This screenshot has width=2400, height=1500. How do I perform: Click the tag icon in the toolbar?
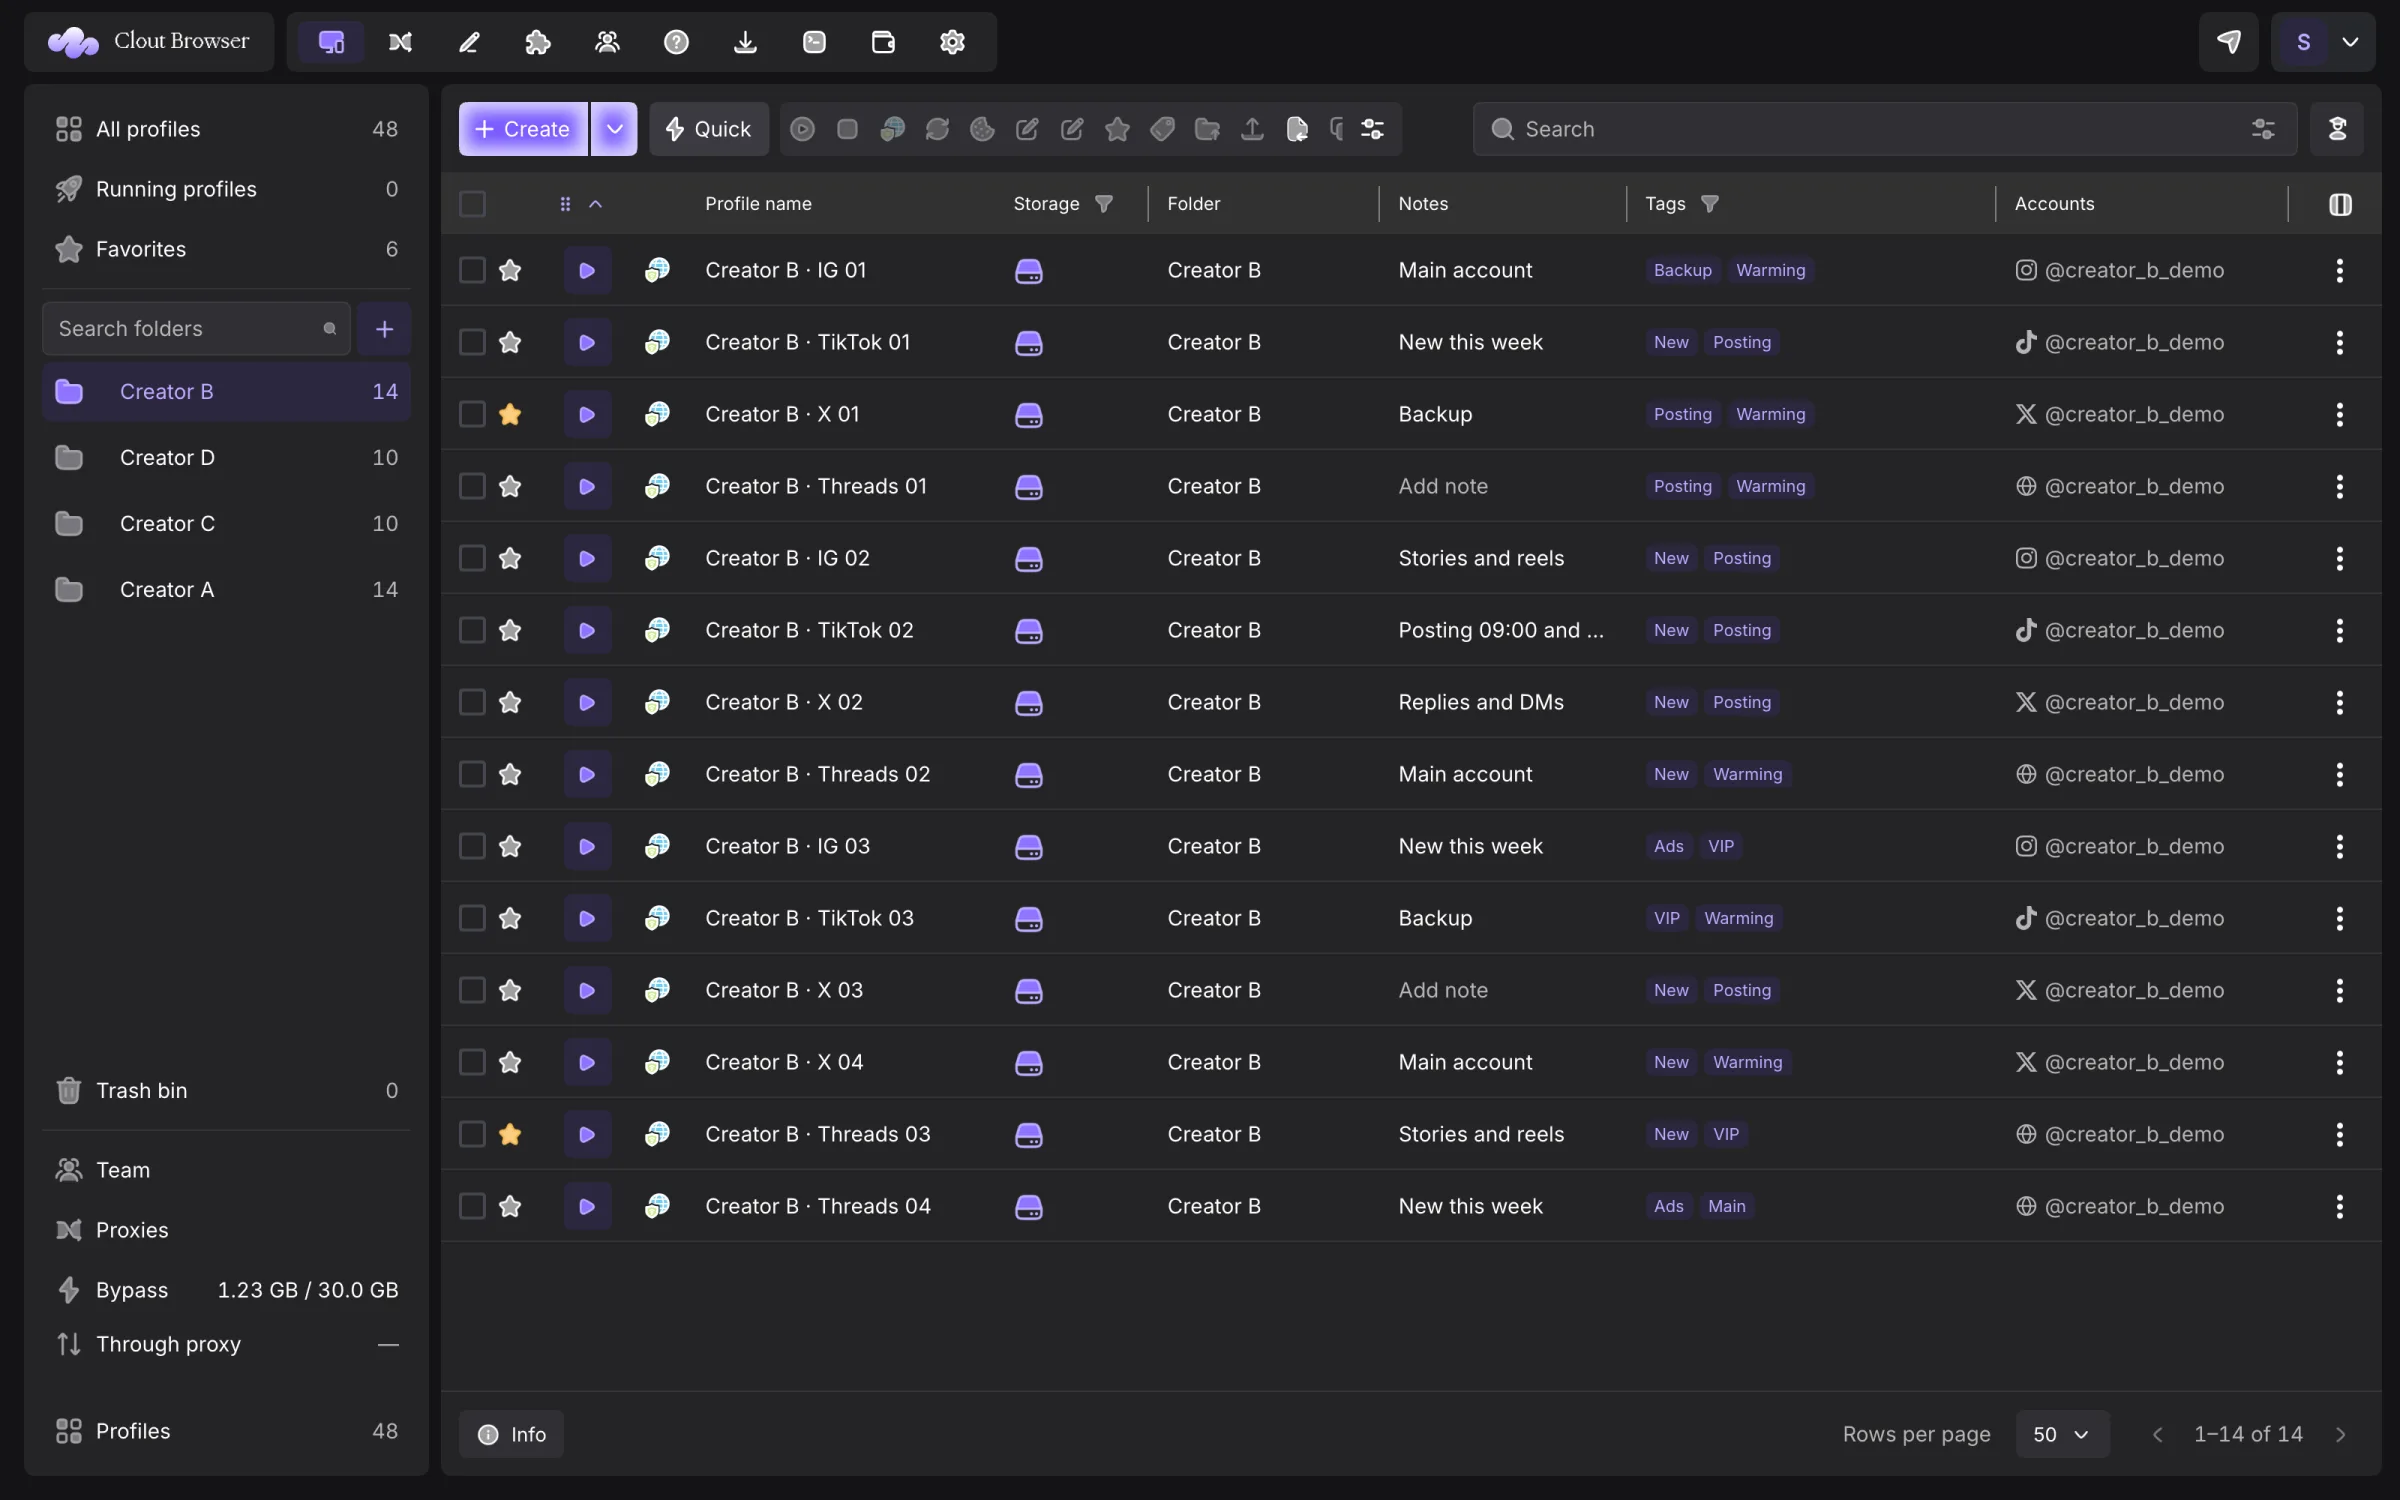[1162, 129]
